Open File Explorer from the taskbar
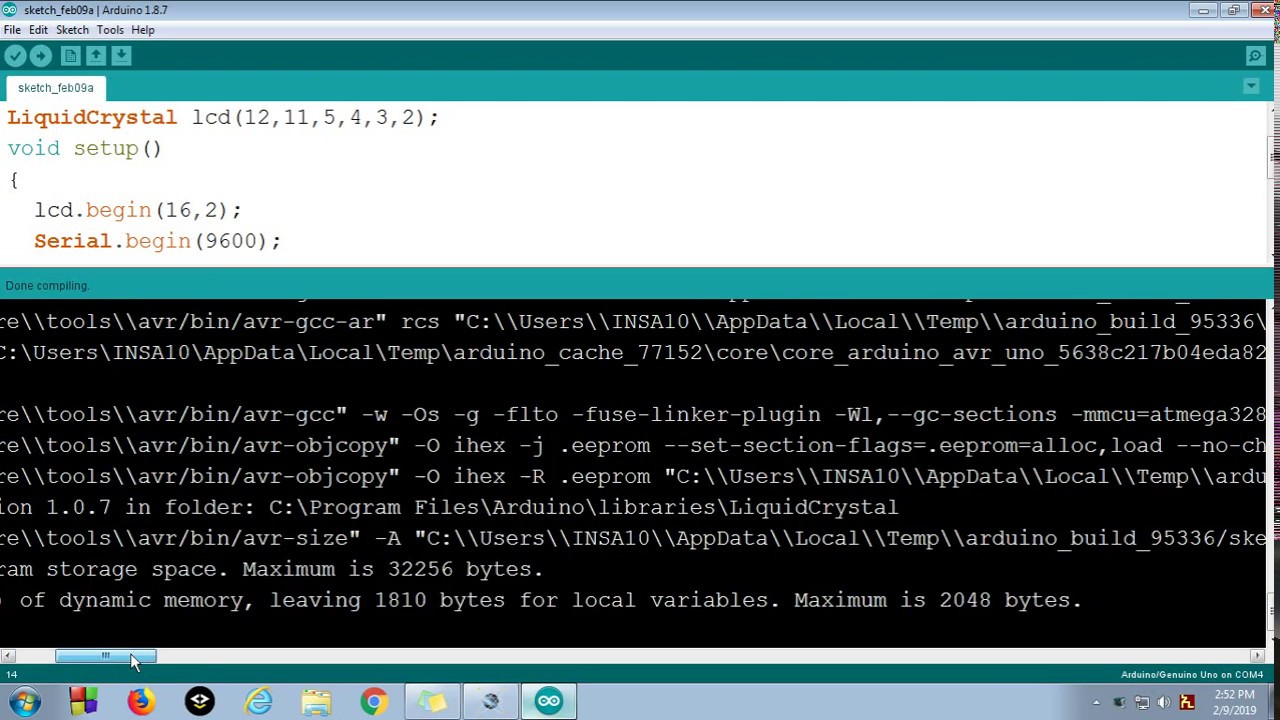The width and height of the screenshot is (1280, 720). pyautogui.click(x=316, y=702)
